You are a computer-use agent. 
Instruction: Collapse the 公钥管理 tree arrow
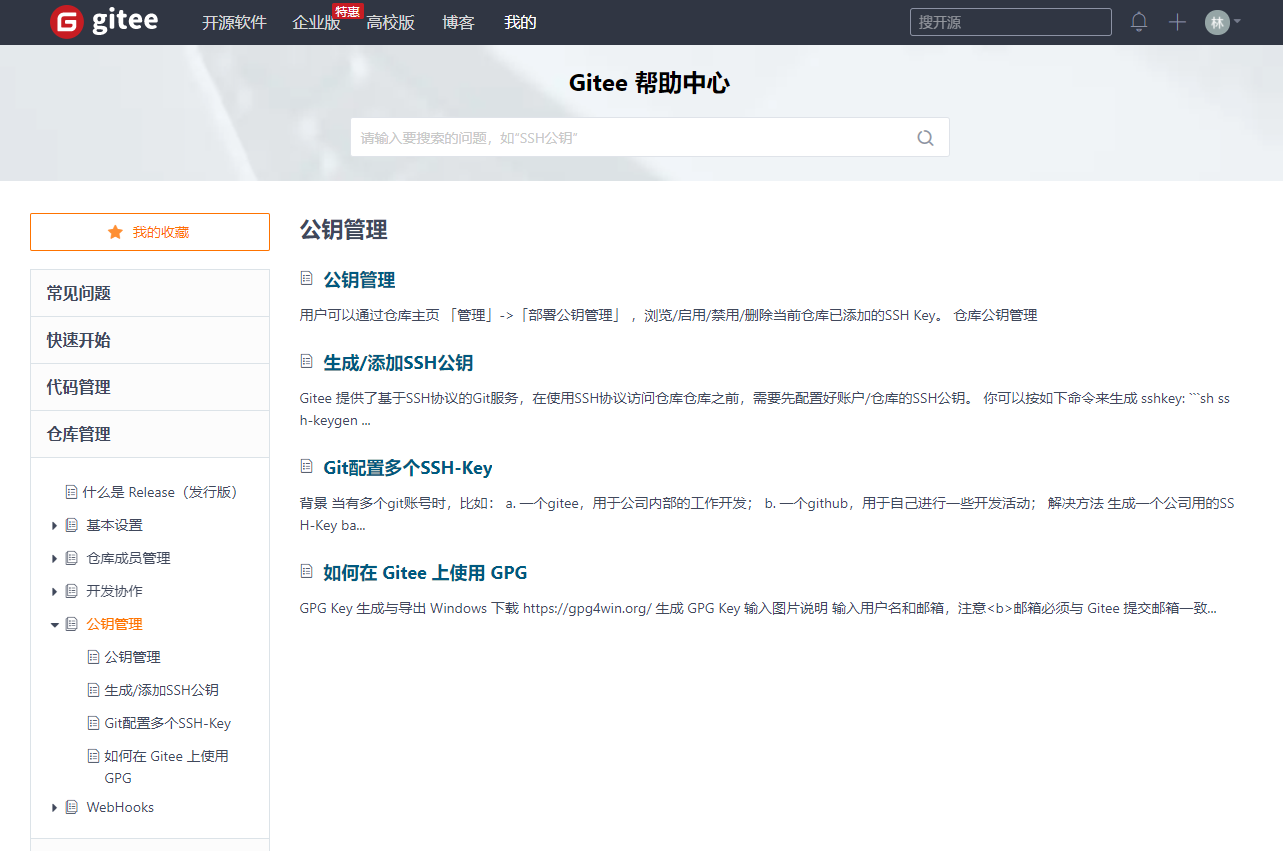54,624
